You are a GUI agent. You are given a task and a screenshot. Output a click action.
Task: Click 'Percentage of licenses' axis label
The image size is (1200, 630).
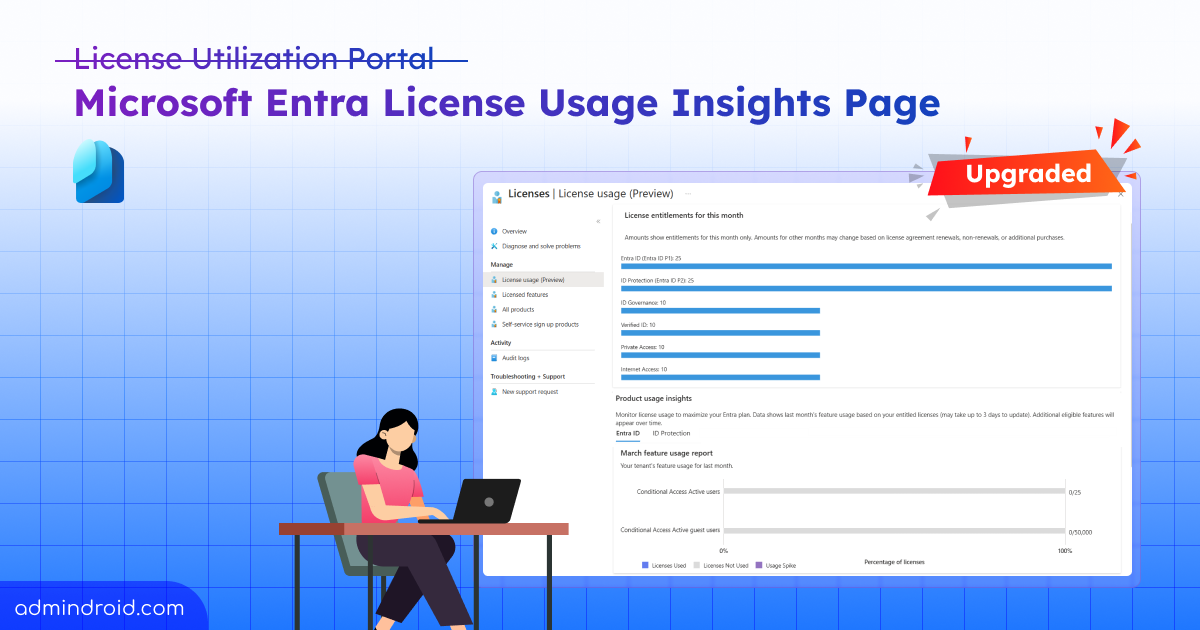pos(894,562)
